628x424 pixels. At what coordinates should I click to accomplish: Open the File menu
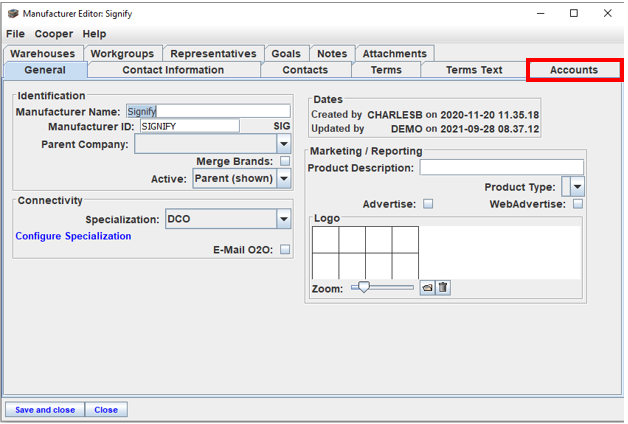tap(15, 34)
